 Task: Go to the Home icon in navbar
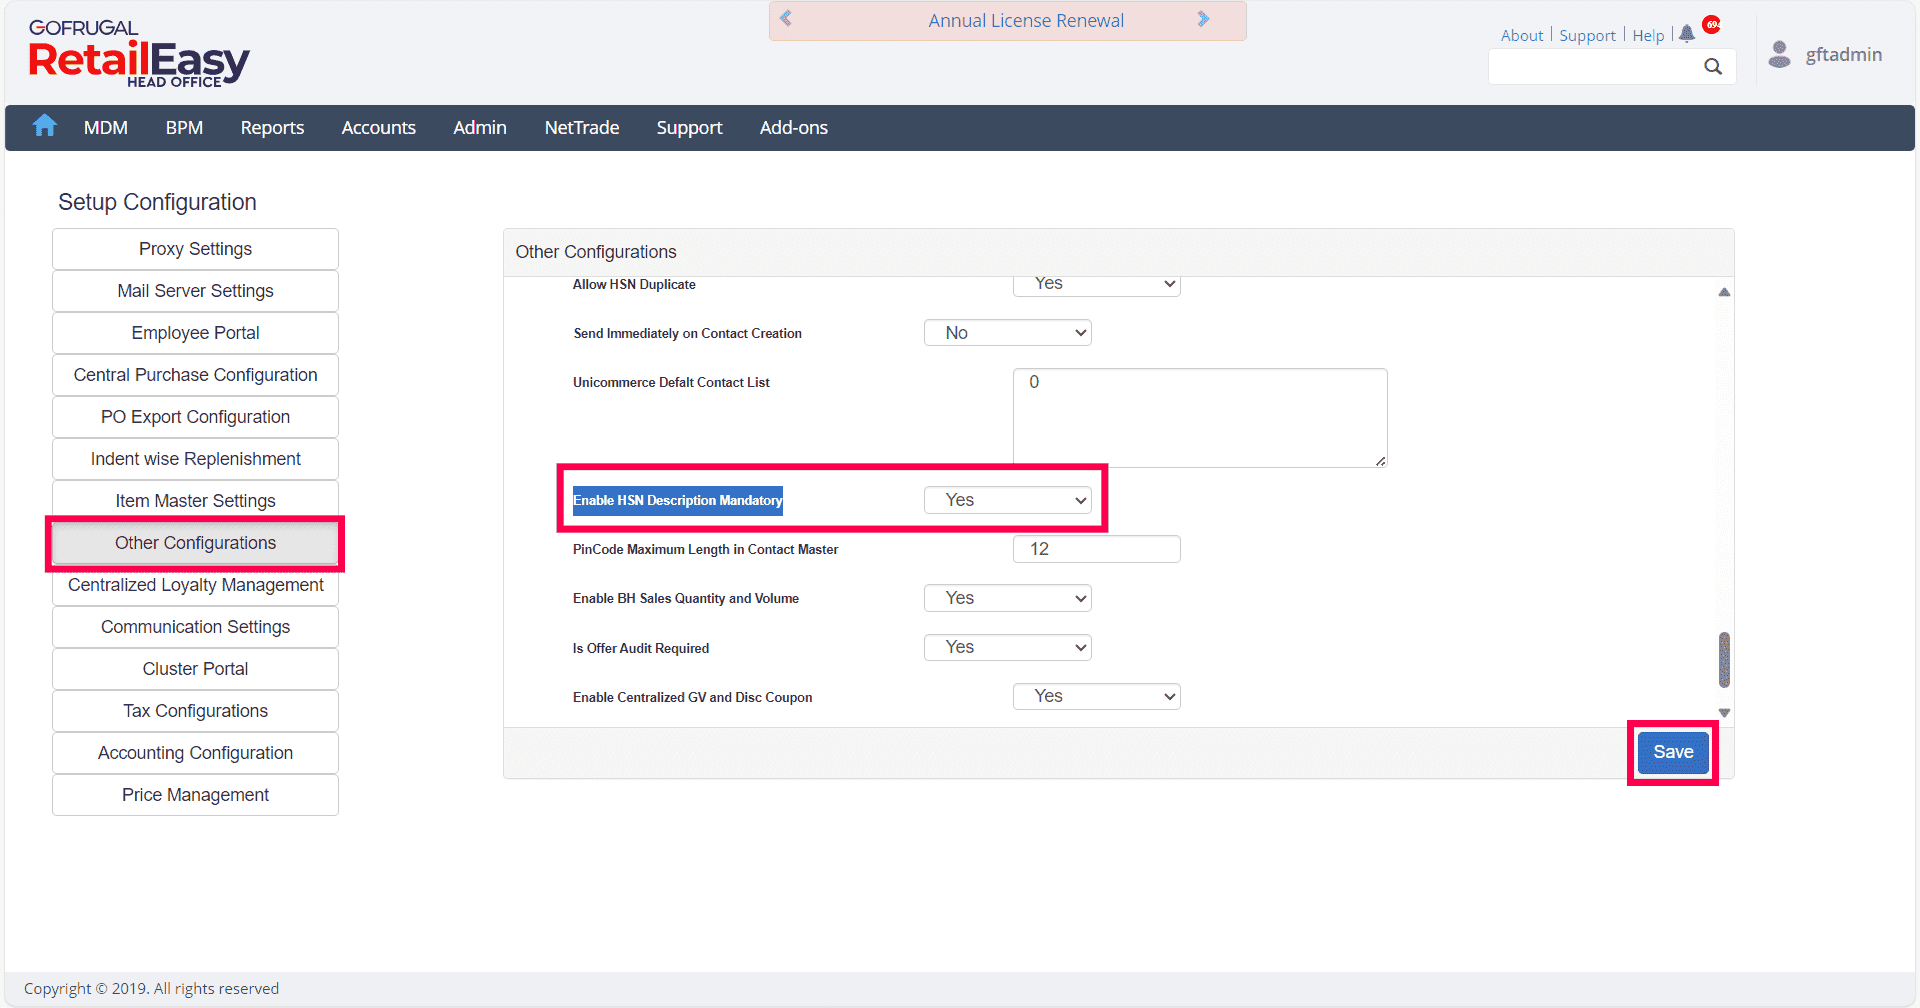click(x=45, y=126)
